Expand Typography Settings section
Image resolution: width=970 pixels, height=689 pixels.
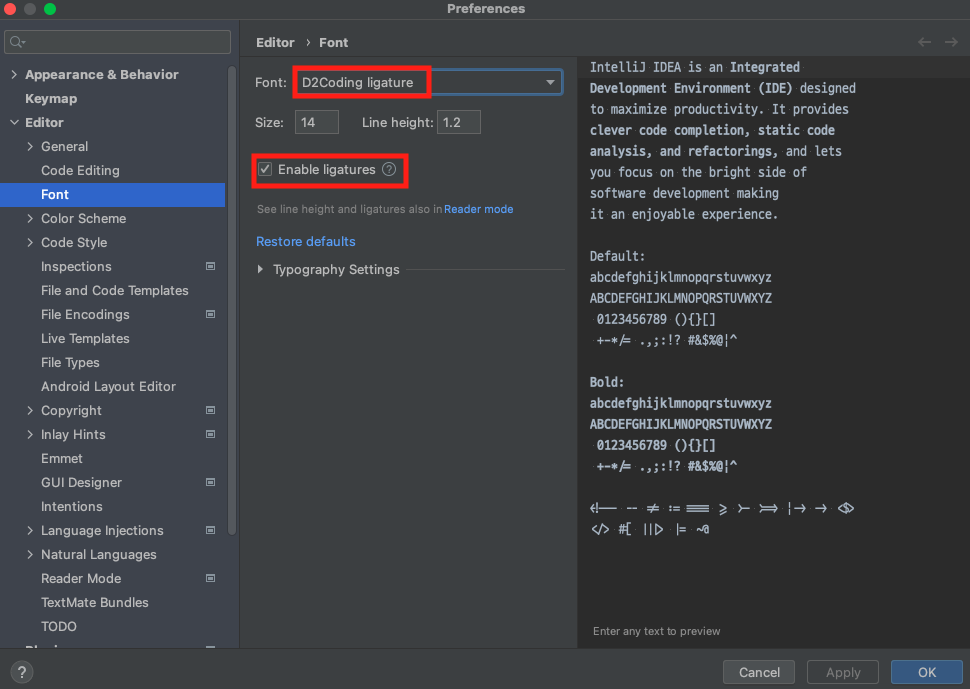pos(260,270)
